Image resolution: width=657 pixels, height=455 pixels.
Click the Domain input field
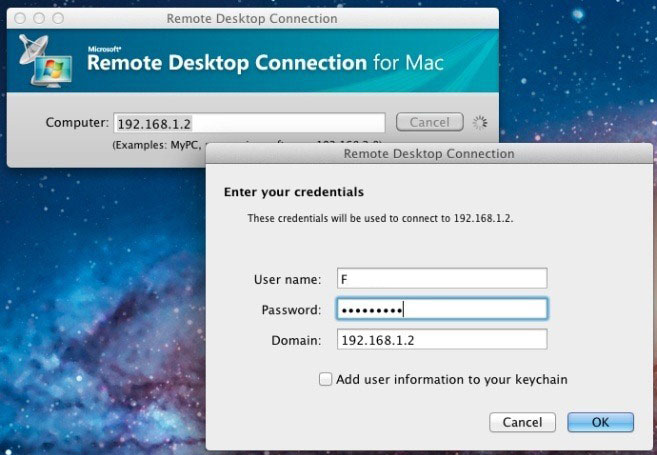pyautogui.click(x=442, y=339)
